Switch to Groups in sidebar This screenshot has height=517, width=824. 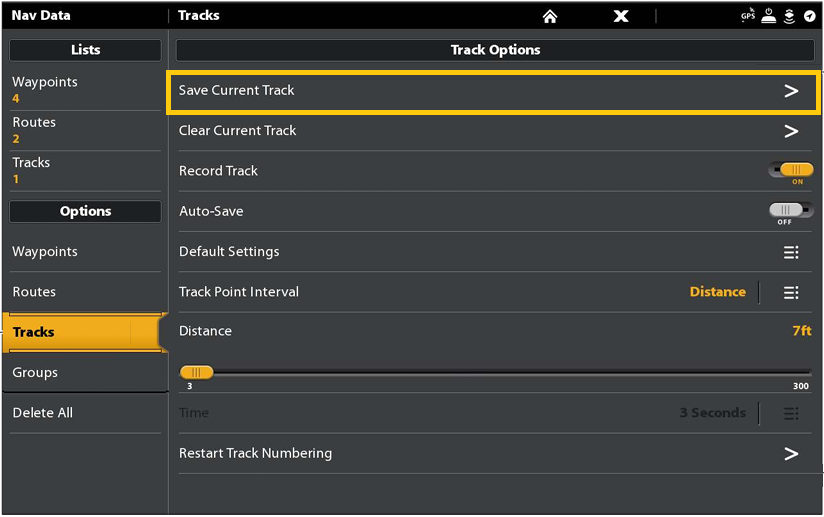pyautogui.click(x=80, y=372)
